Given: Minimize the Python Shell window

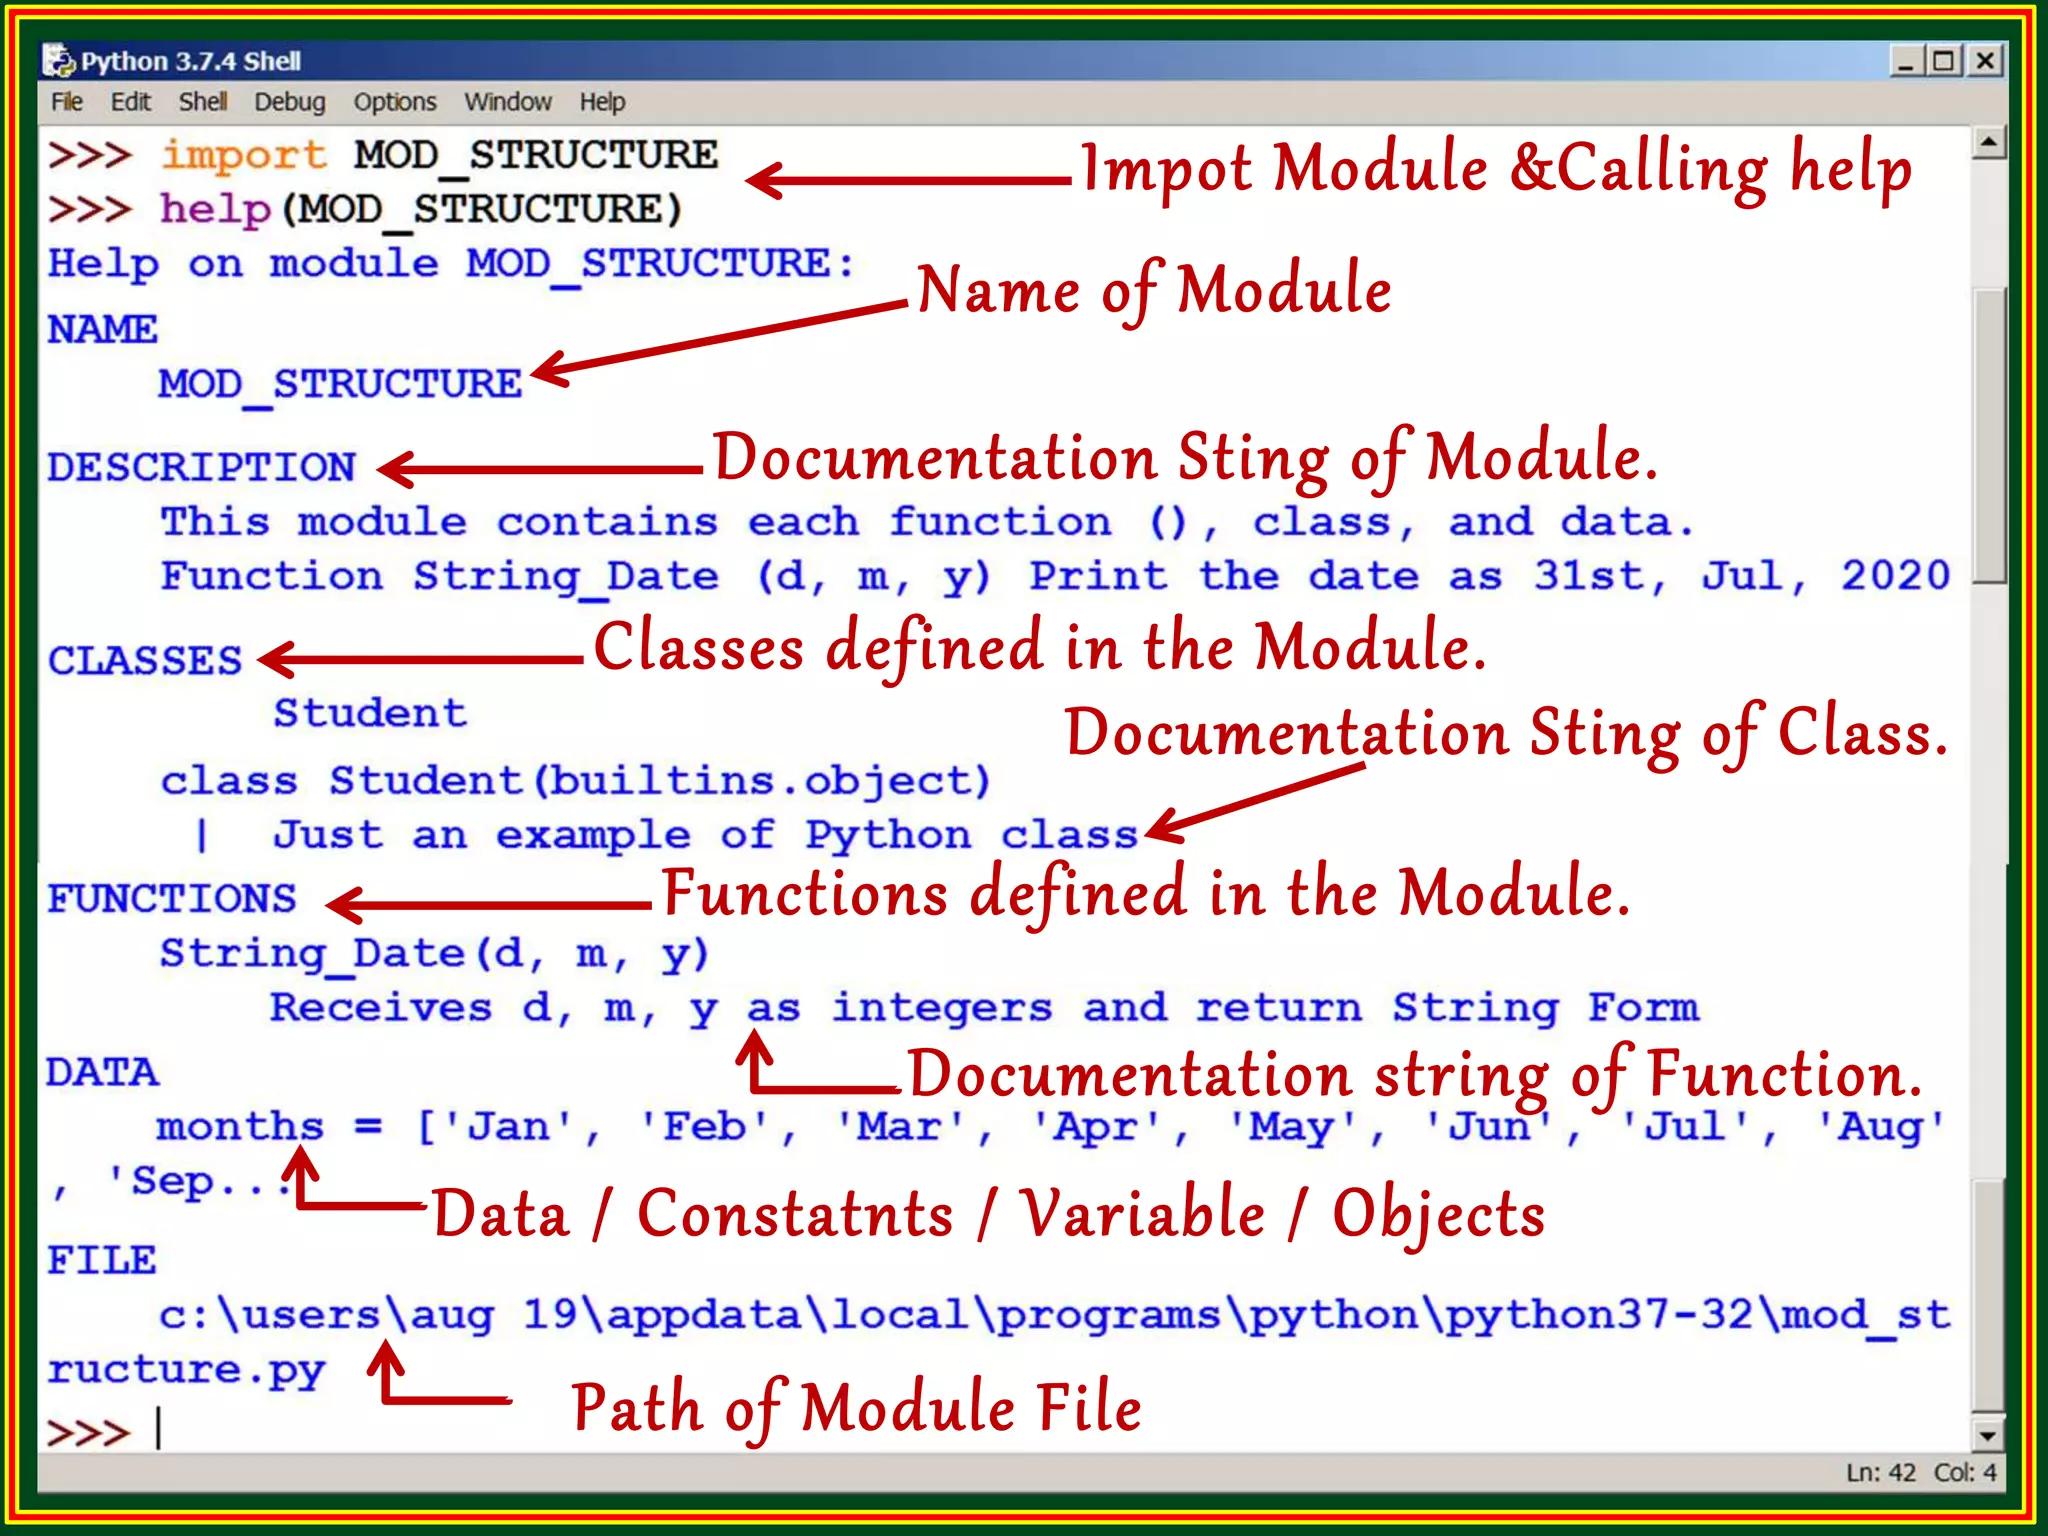Looking at the screenshot, I should tap(1906, 61).
